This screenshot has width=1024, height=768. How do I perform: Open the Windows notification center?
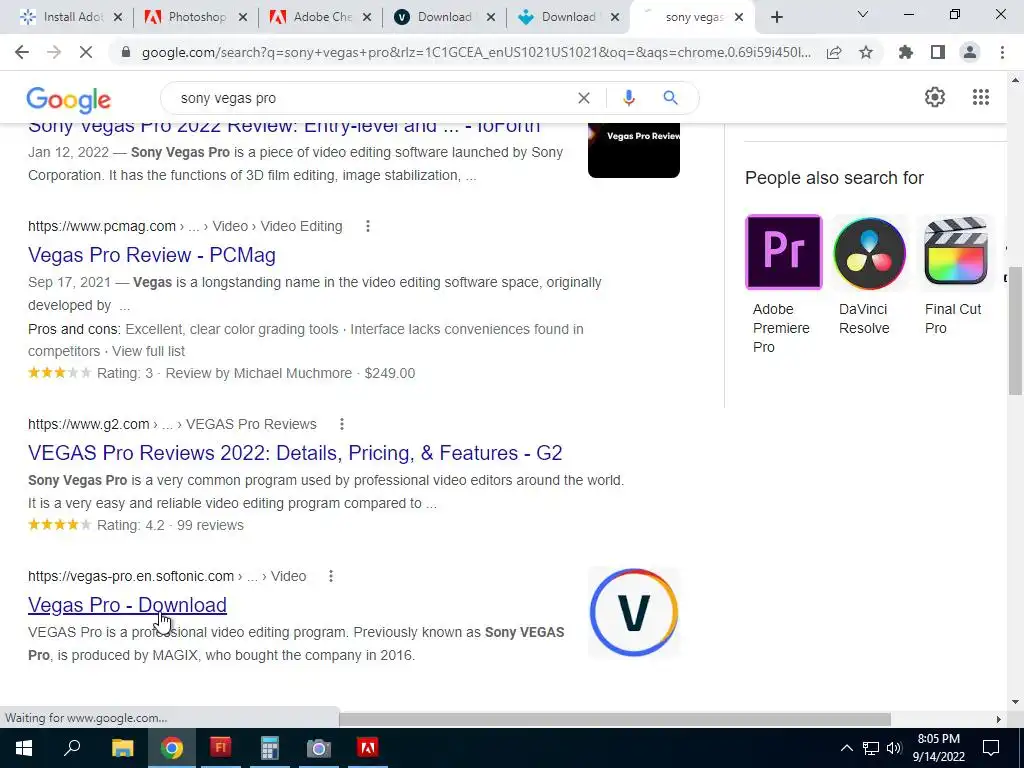pos(991,748)
